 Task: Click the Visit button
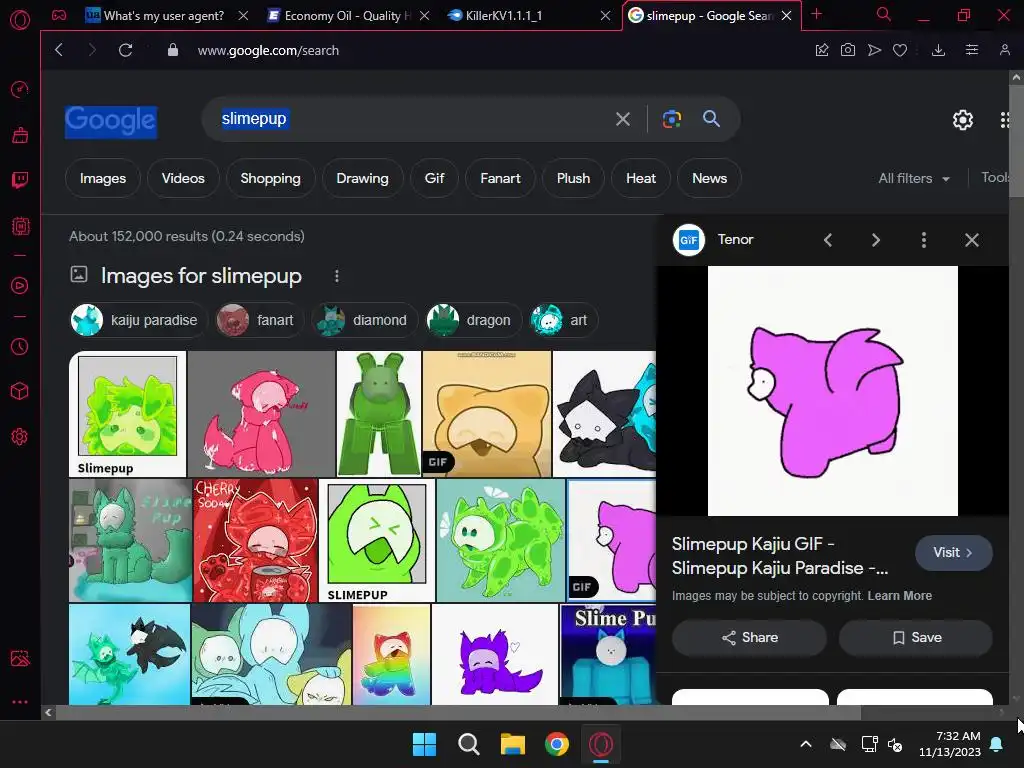click(953, 552)
